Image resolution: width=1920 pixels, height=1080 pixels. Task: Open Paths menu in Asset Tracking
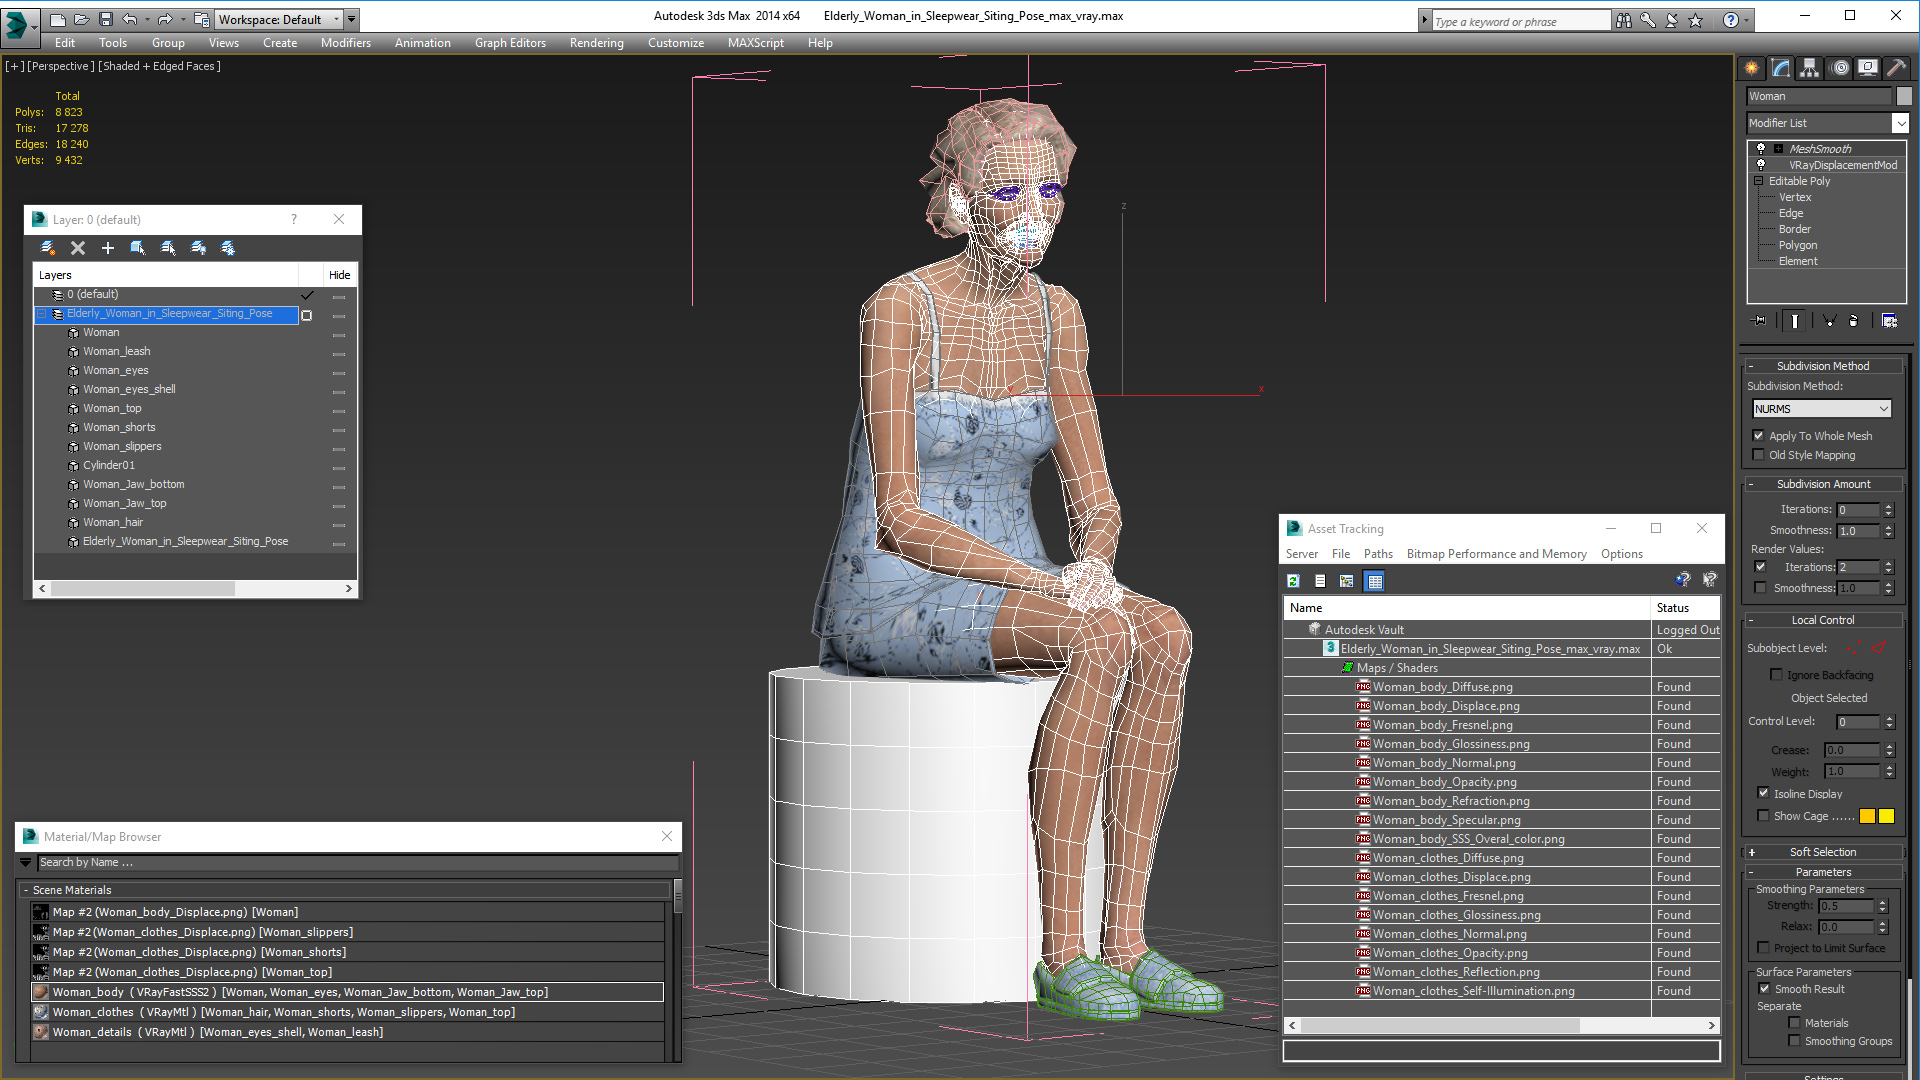click(1378, 554)
